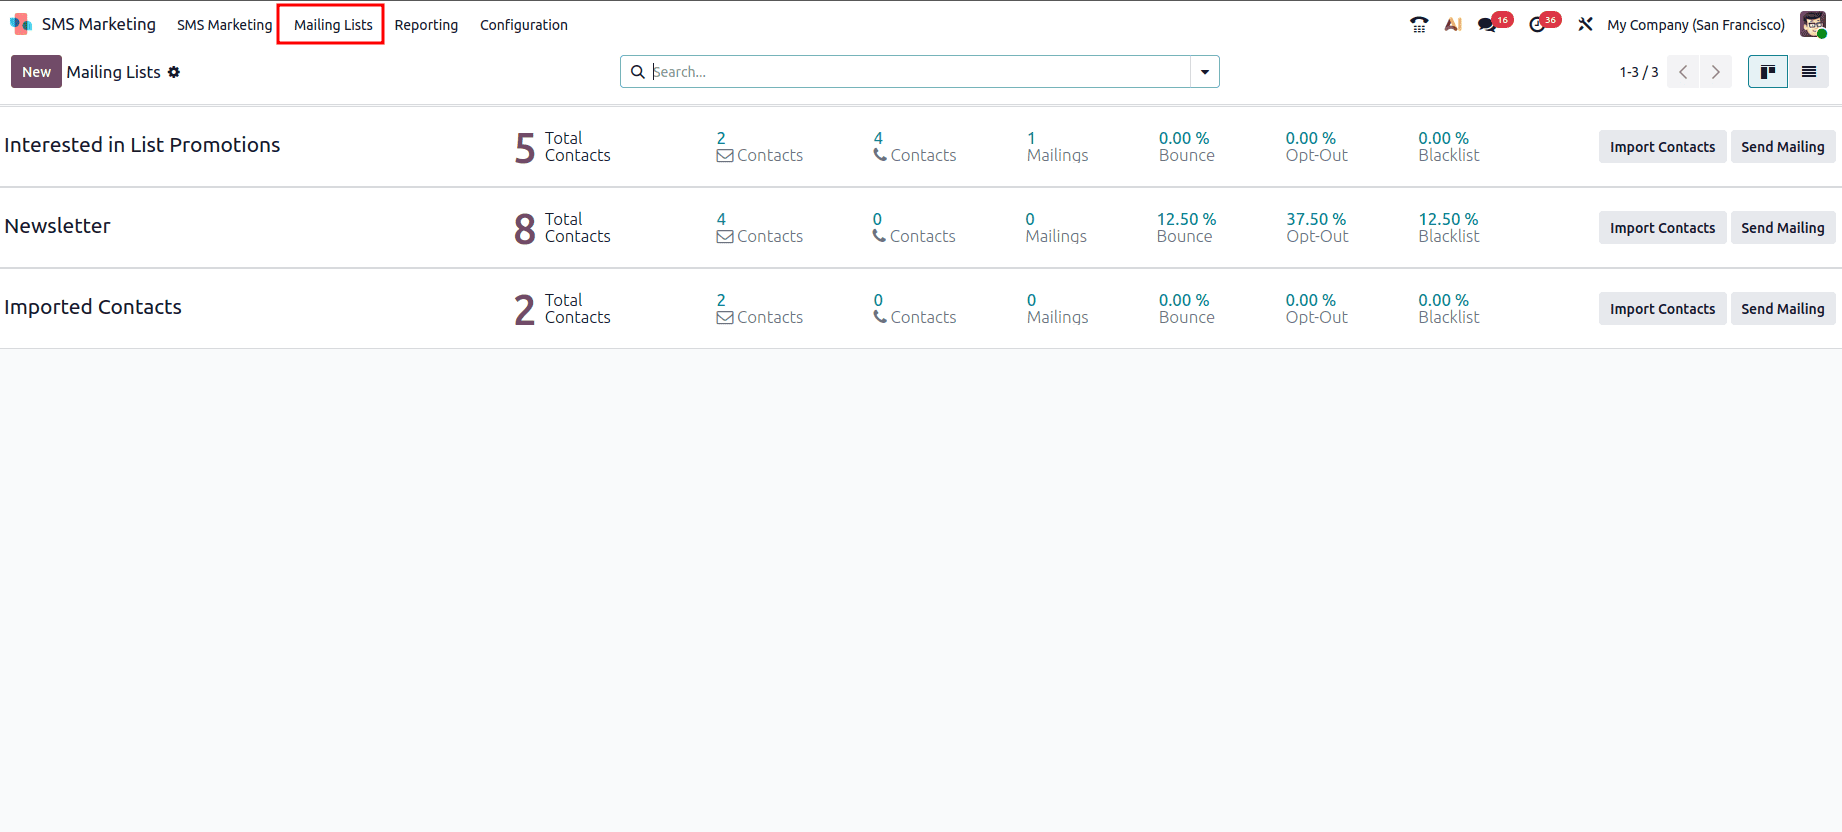Click 0.00 % Bounce in Imported Contacts row

coord(1186,309)
